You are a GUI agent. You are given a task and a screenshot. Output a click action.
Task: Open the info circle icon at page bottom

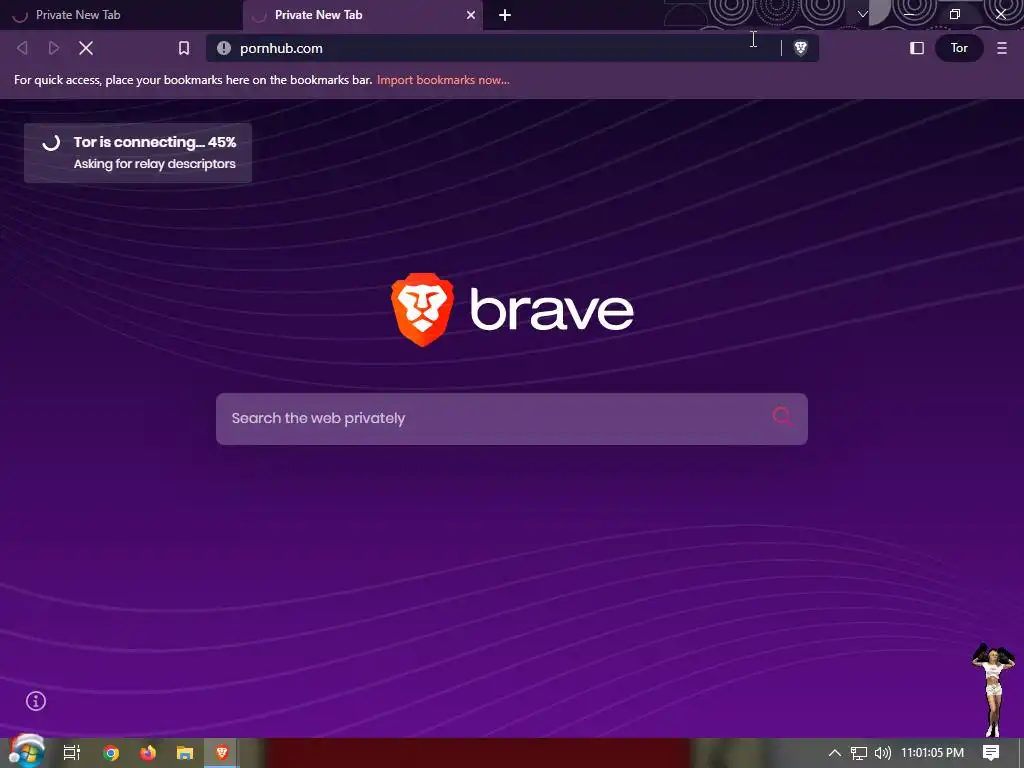click(x=36, y=701)
